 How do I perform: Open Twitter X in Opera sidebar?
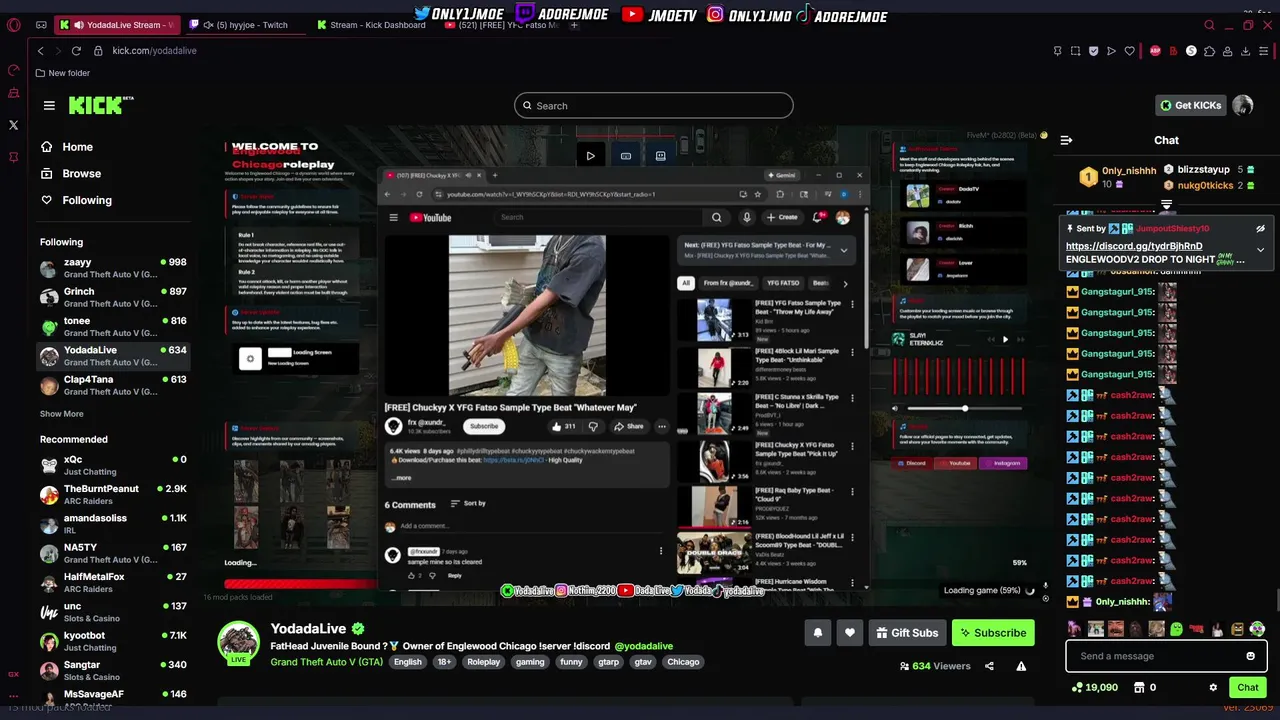[x=13, y=125]
